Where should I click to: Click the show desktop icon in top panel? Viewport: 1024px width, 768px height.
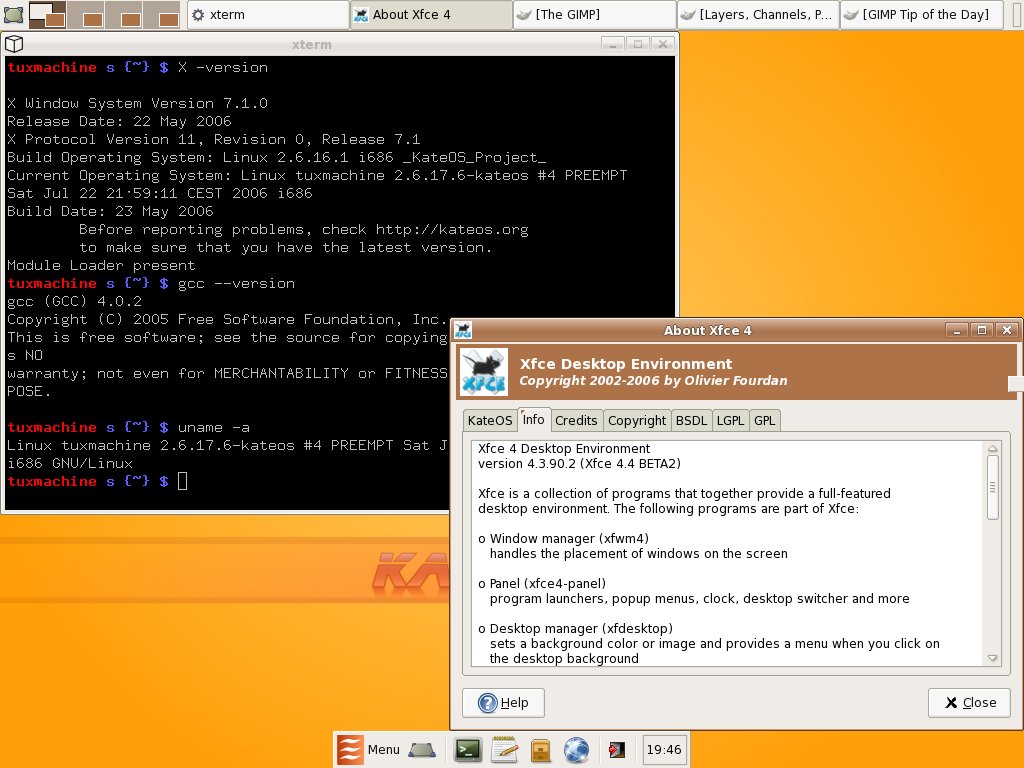[13, 14]
